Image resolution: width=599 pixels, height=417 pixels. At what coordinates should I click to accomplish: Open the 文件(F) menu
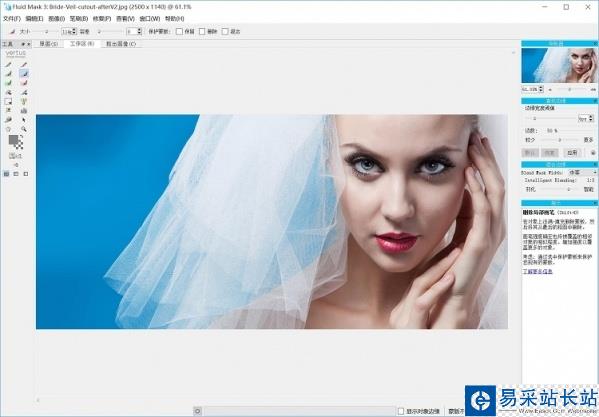coord(12,19)
